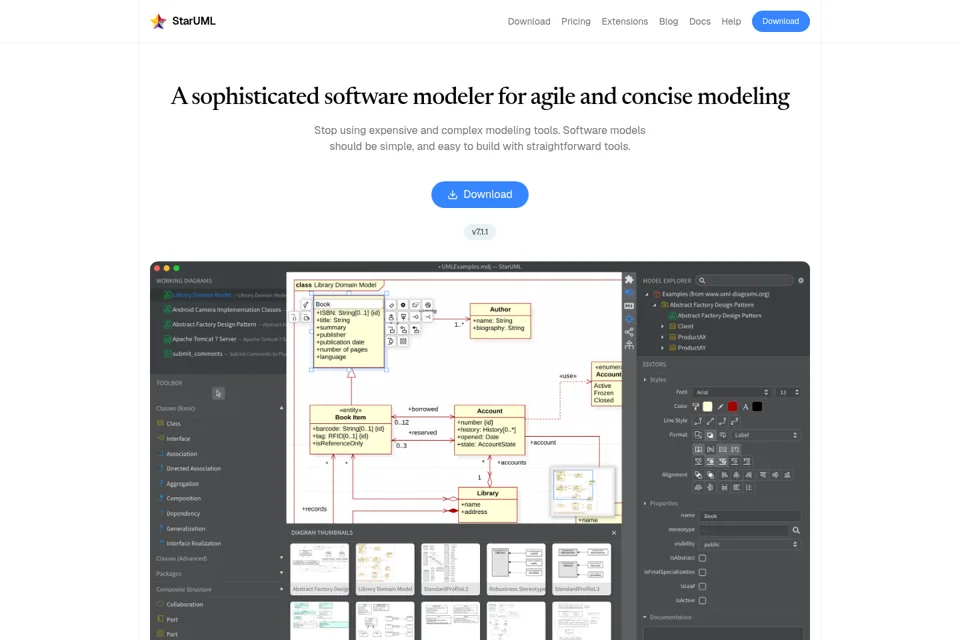Click the Share icon in the sidebar
Image resolution: width=960 pixels, height=640 pixels.
tap(629, 332)
